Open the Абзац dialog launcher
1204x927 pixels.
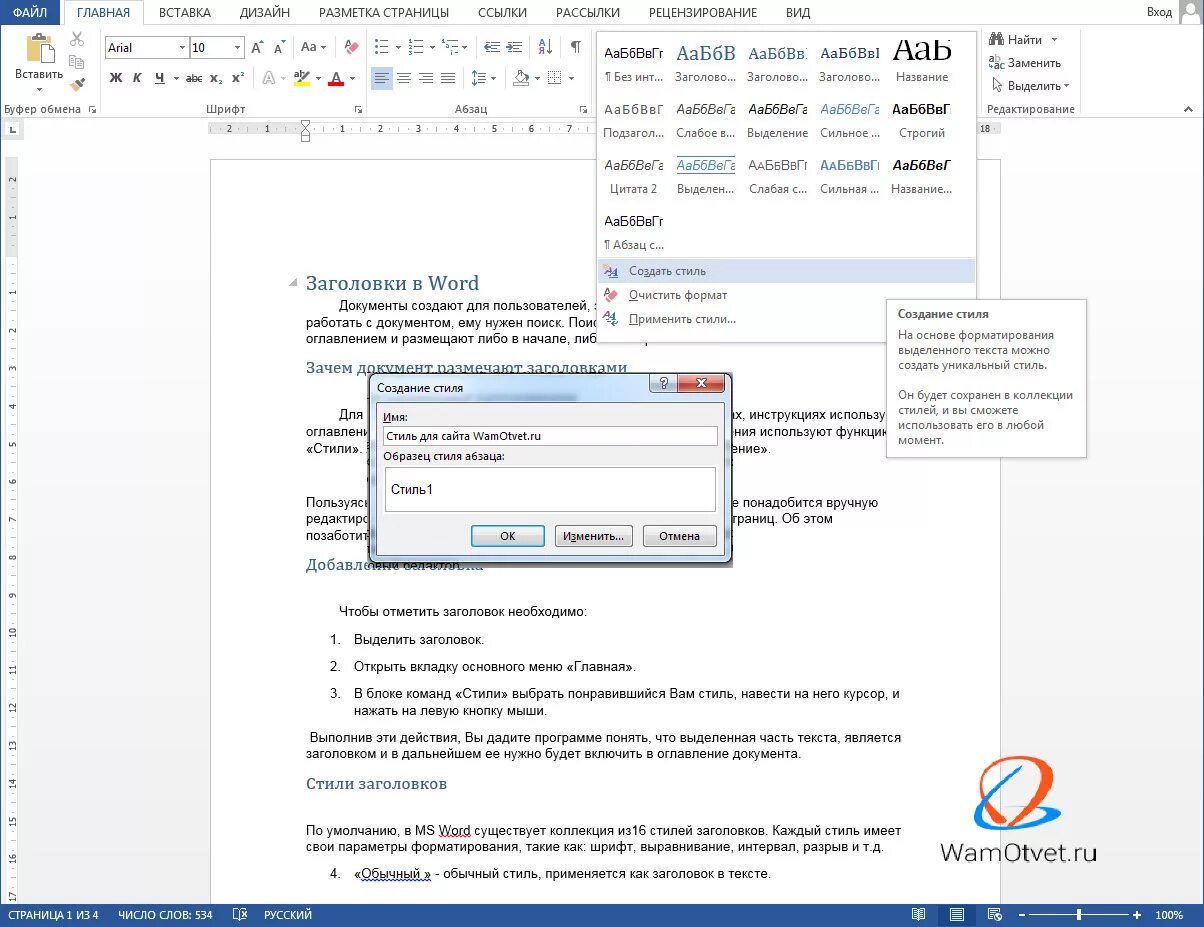tap(584, 110)
